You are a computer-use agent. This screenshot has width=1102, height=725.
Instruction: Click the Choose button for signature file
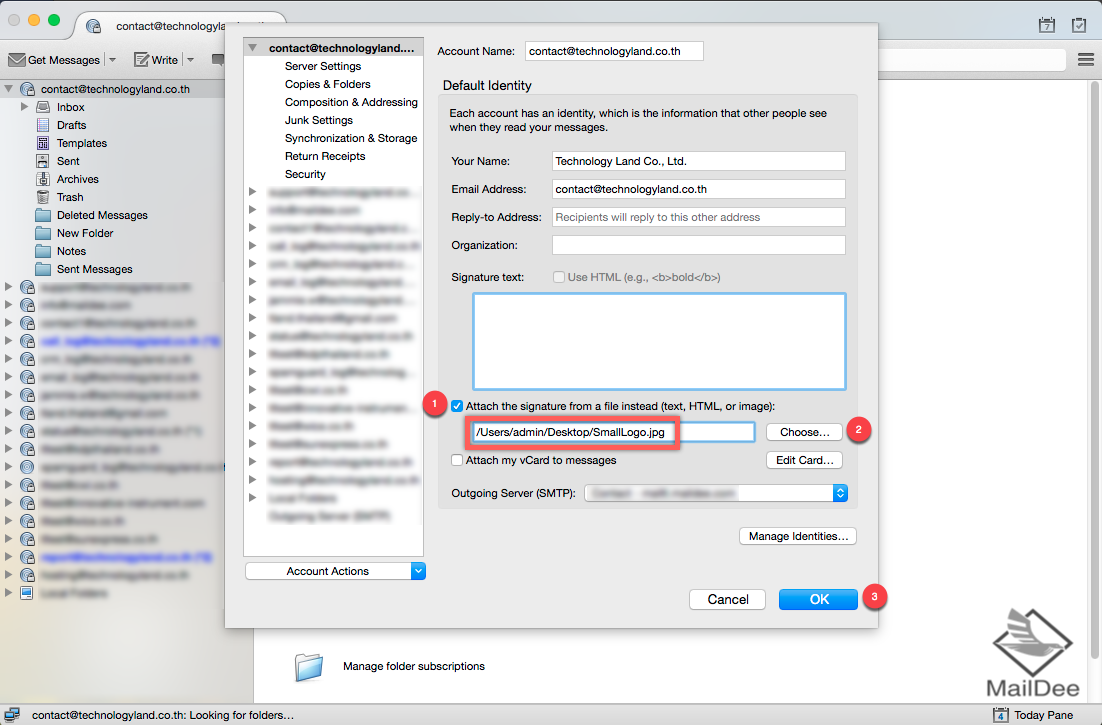pyautogui.click(x=804, y=432)
